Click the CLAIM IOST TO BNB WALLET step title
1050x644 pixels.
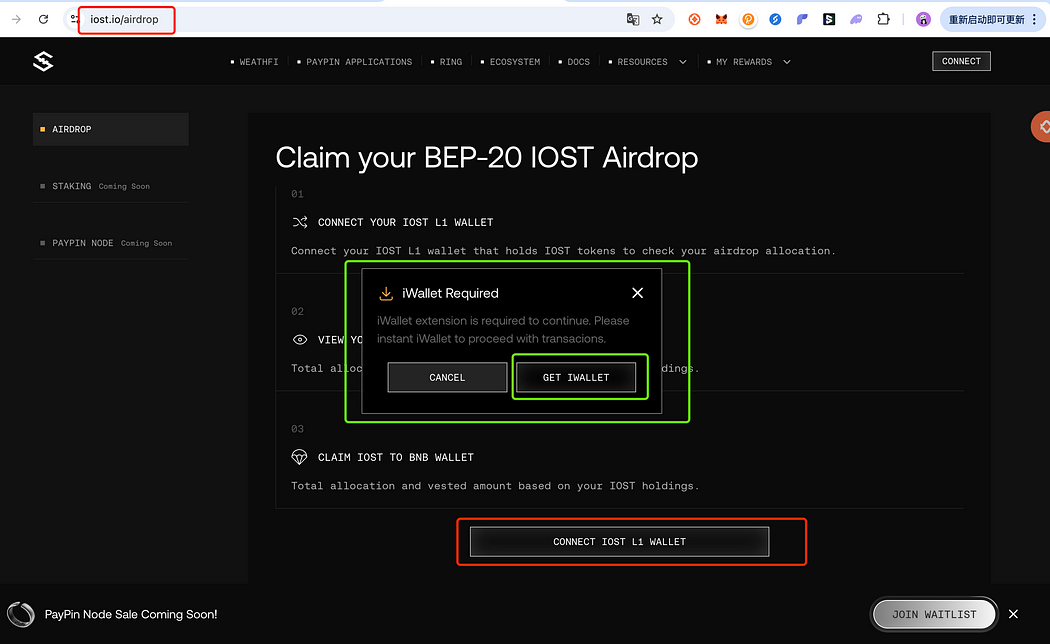pyautogui.click(x=396, y=457)
